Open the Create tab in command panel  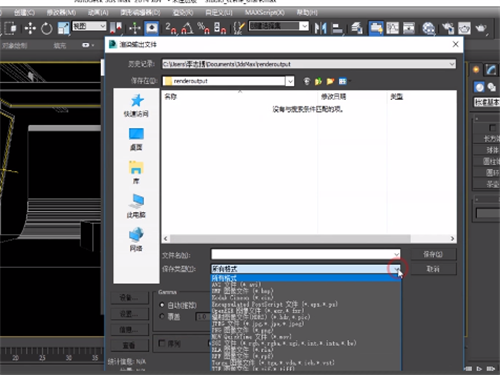[x=476, y=70]
